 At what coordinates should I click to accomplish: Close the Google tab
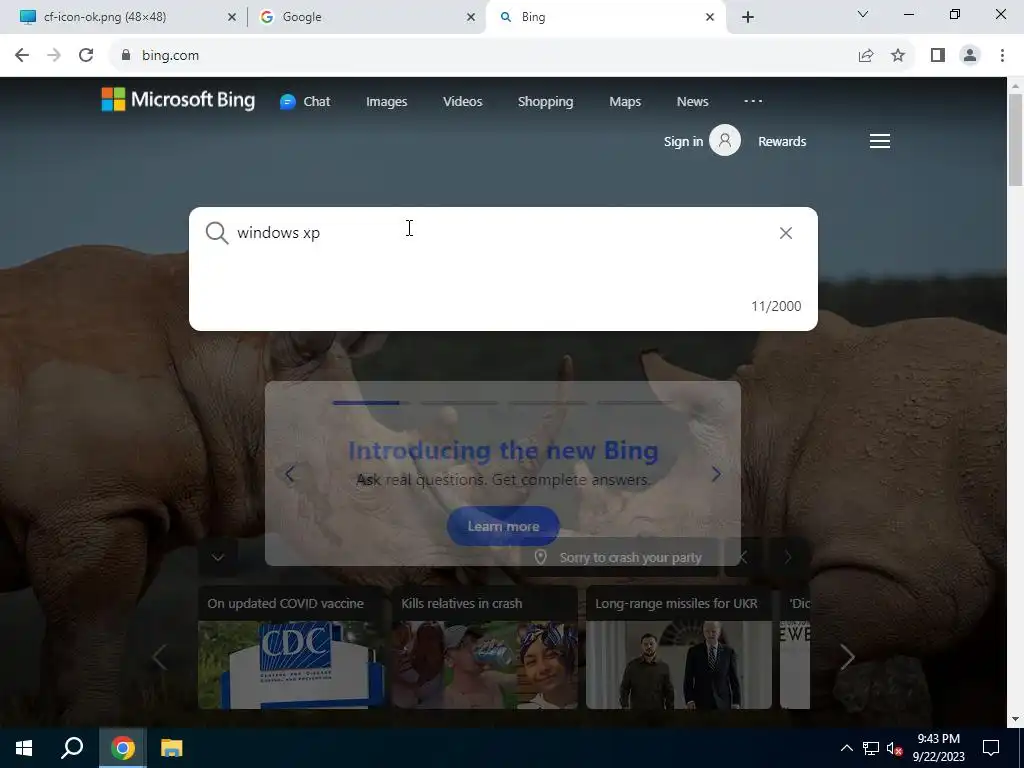pyautogui.click(x=471, y=17)
